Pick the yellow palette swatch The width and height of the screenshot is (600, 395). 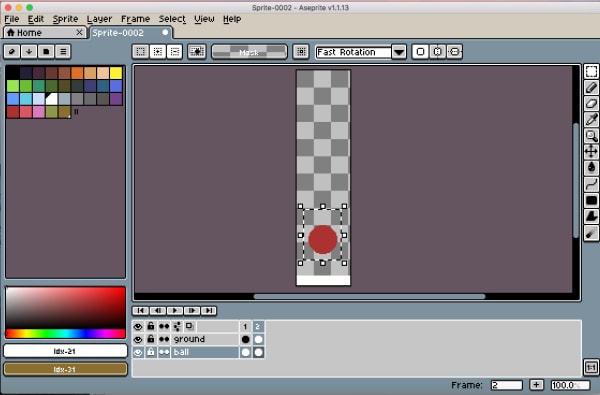click(x=116, y=73)
